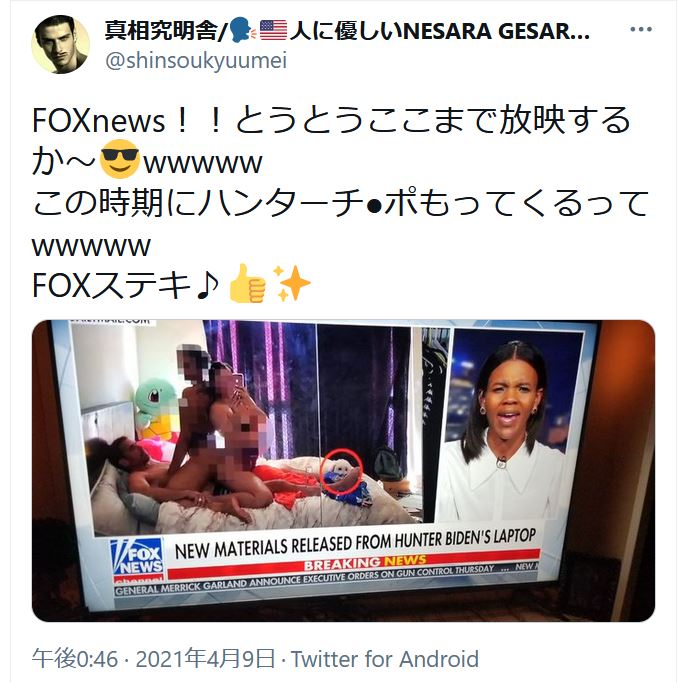Open the author's profile avatar
This screenshot has height=683, width=678.
[x=61, y=44]
